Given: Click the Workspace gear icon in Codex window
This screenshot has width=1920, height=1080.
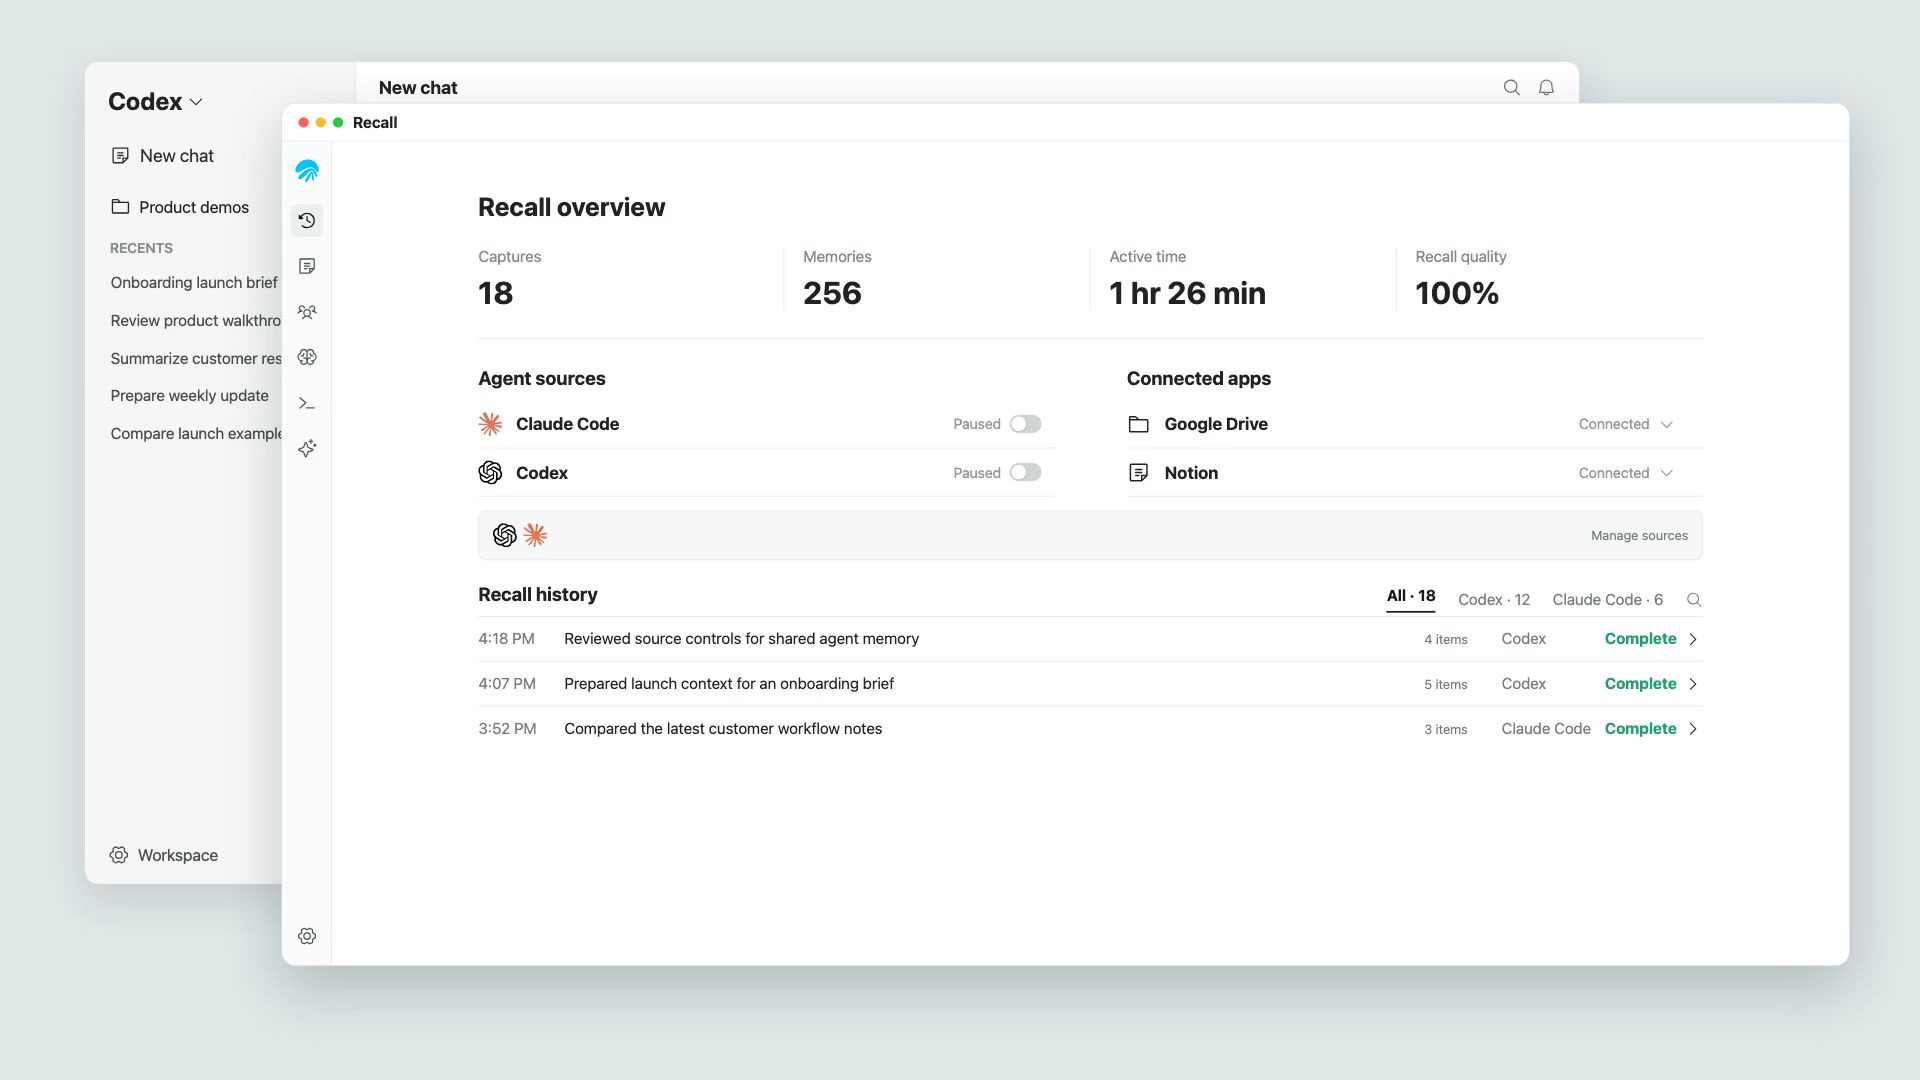Looking at the screenshot, I should point(119,855).
